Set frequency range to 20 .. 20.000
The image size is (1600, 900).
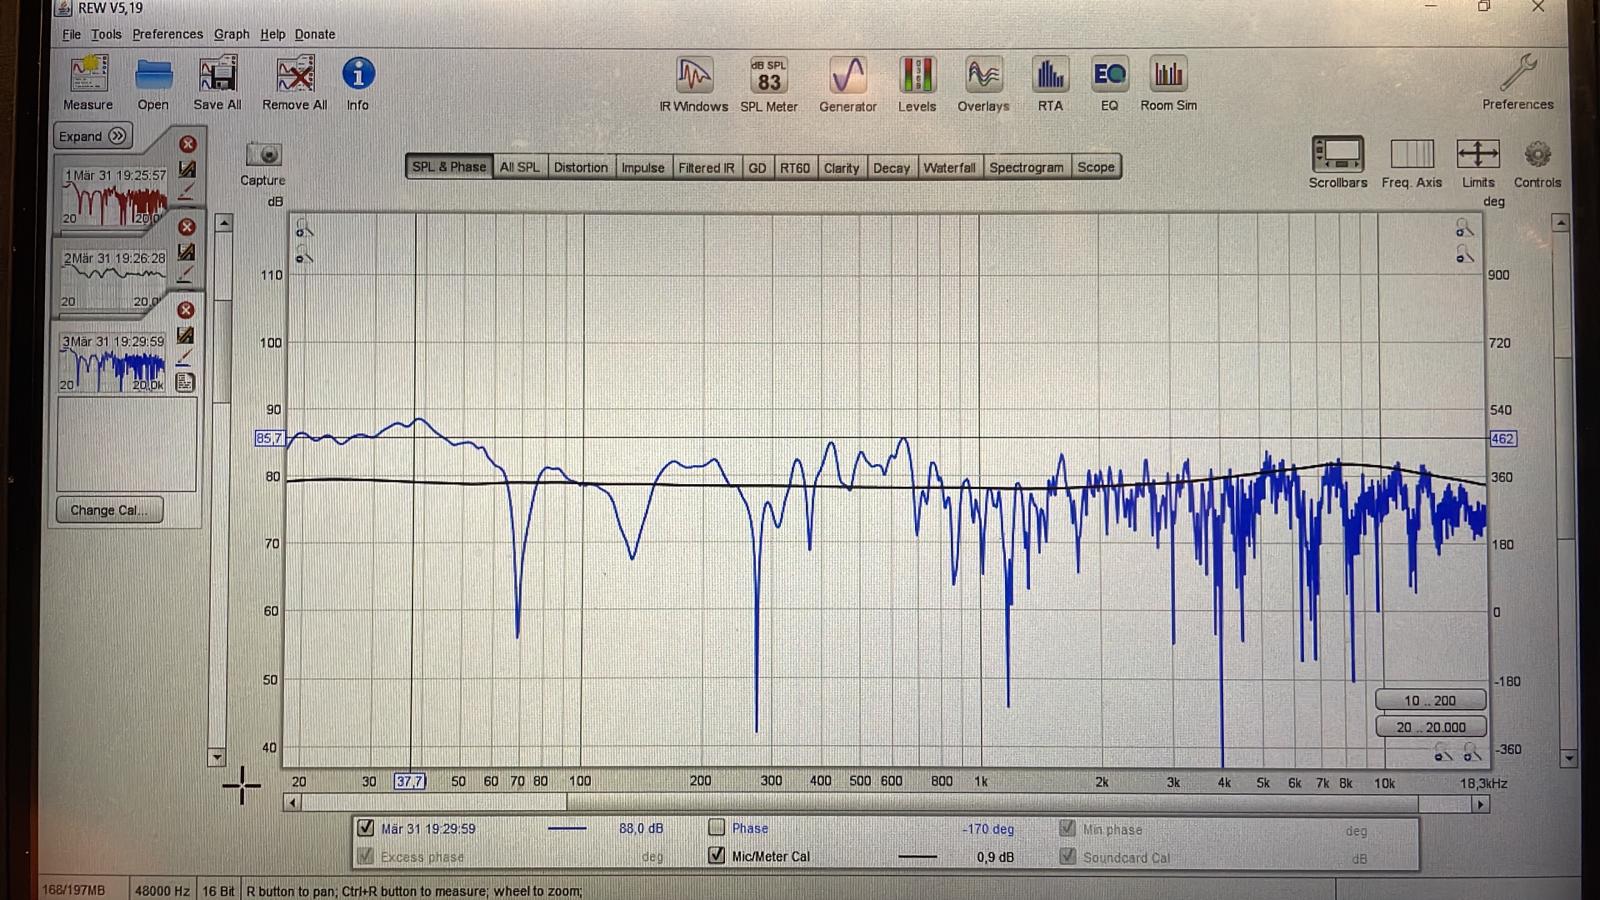click(x=1430, y=727)
